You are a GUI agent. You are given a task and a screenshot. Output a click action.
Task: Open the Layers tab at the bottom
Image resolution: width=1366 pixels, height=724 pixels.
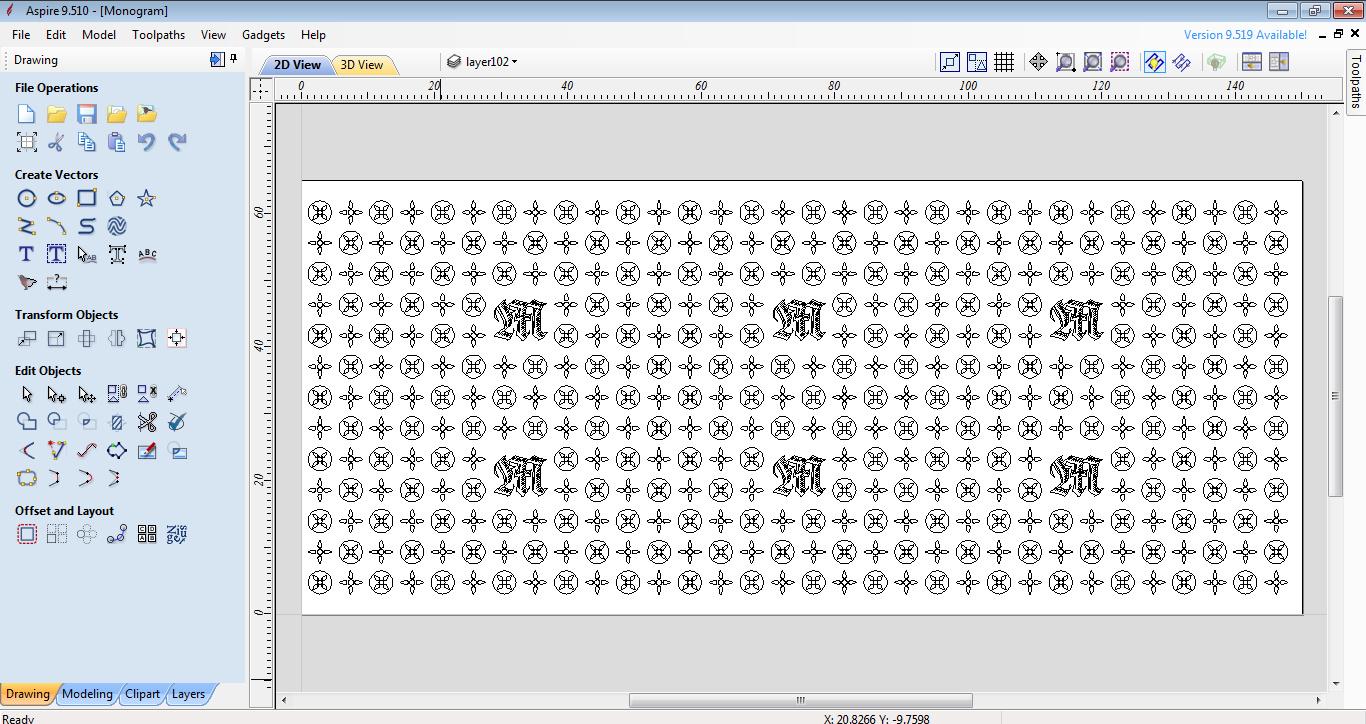[188, 693]
